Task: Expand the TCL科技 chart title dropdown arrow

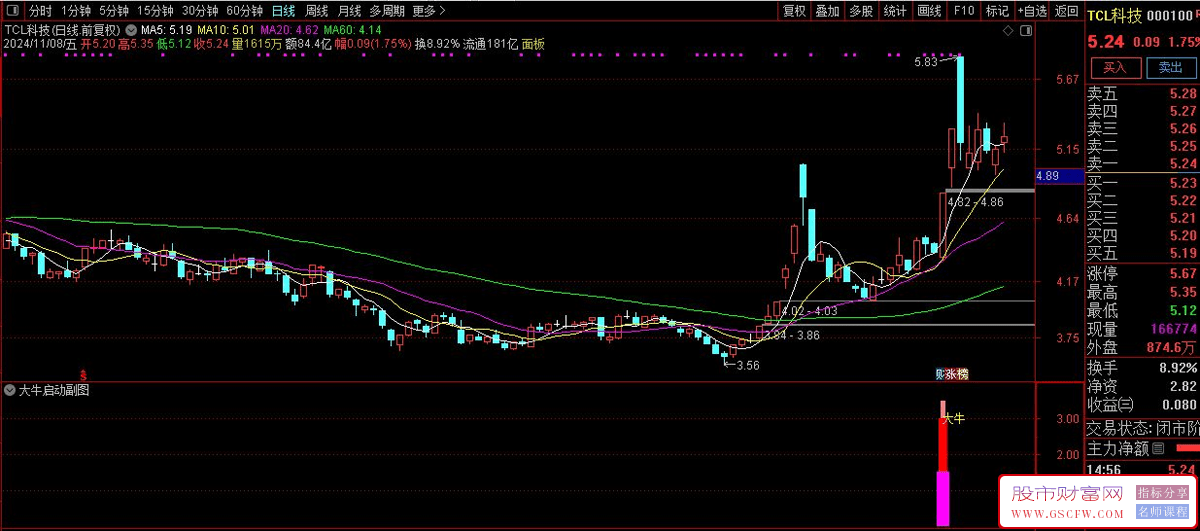Action: click(x=130, y=30)
